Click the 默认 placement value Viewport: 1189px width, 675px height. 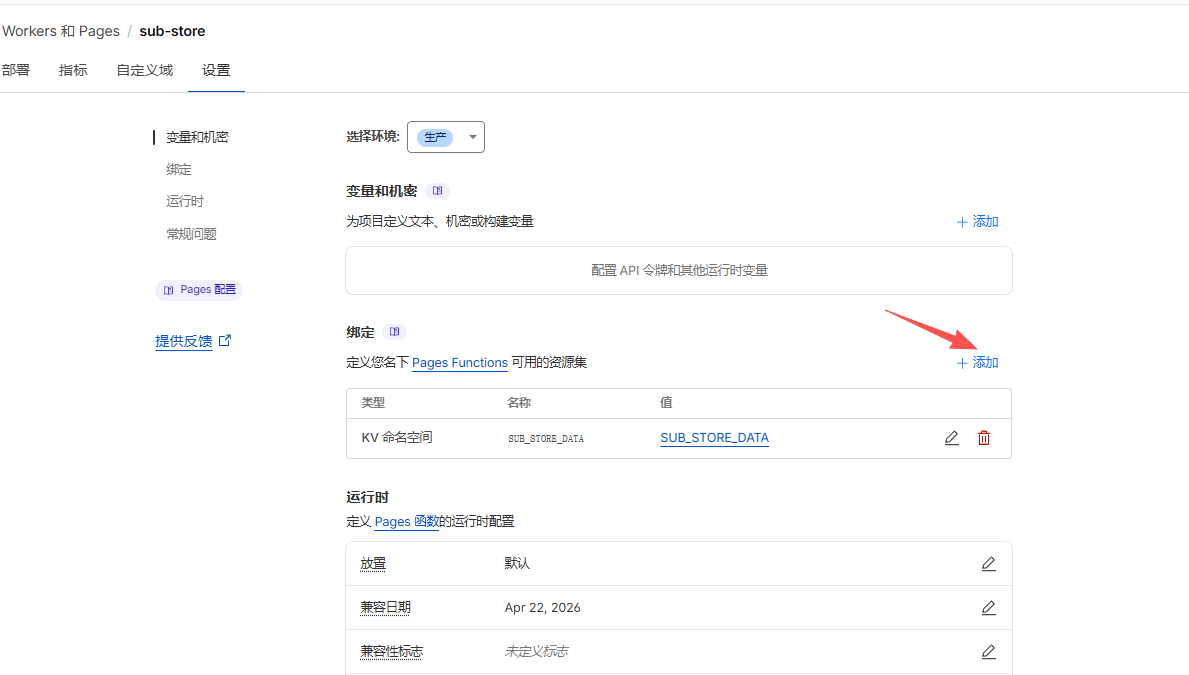(517, 564)
